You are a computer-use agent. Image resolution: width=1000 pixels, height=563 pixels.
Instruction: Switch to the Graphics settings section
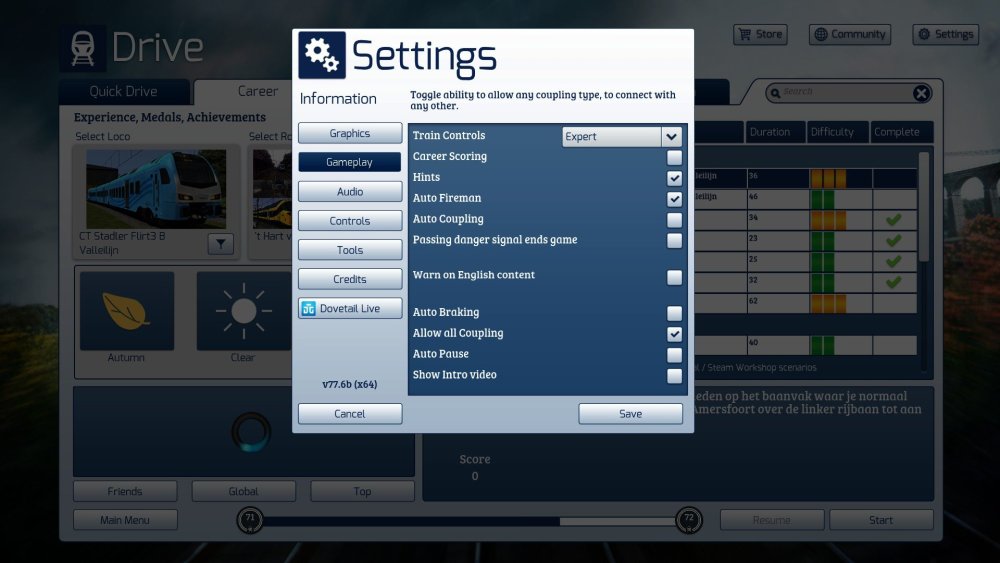[350, 134]
